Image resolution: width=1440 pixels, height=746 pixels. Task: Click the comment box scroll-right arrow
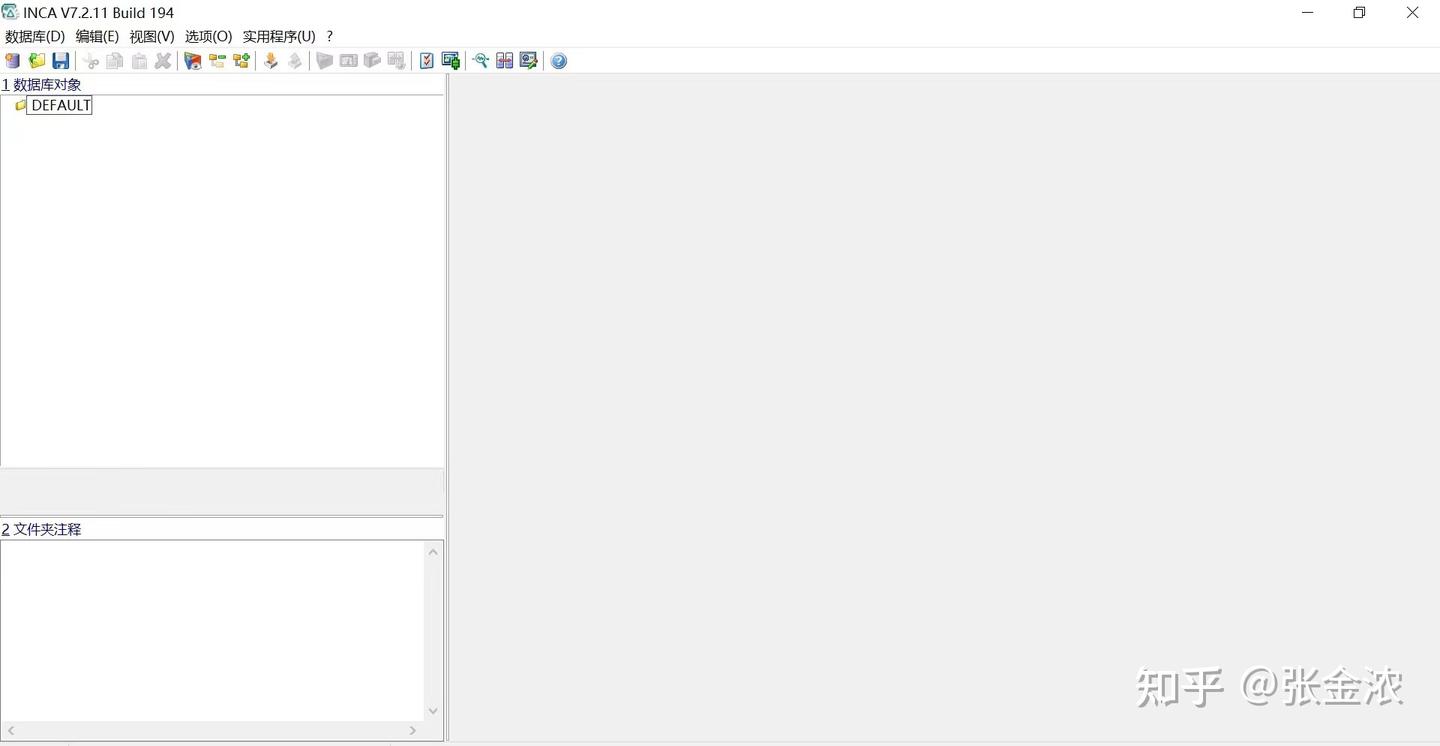coord(413,731)
